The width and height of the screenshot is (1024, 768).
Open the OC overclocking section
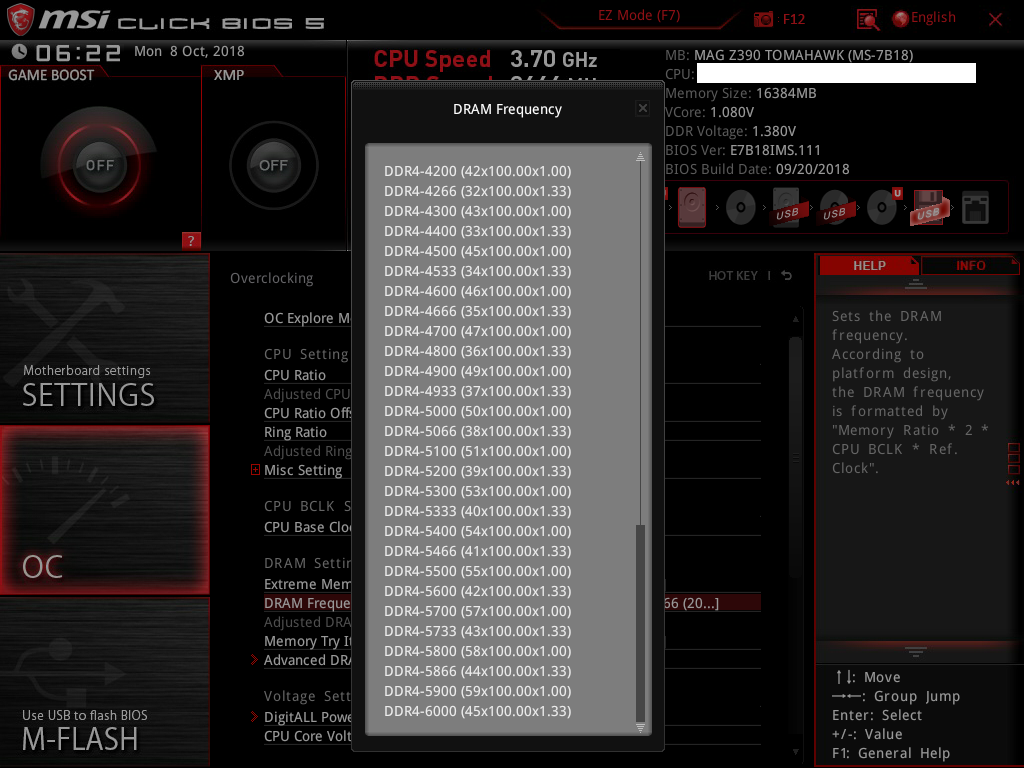104,510
